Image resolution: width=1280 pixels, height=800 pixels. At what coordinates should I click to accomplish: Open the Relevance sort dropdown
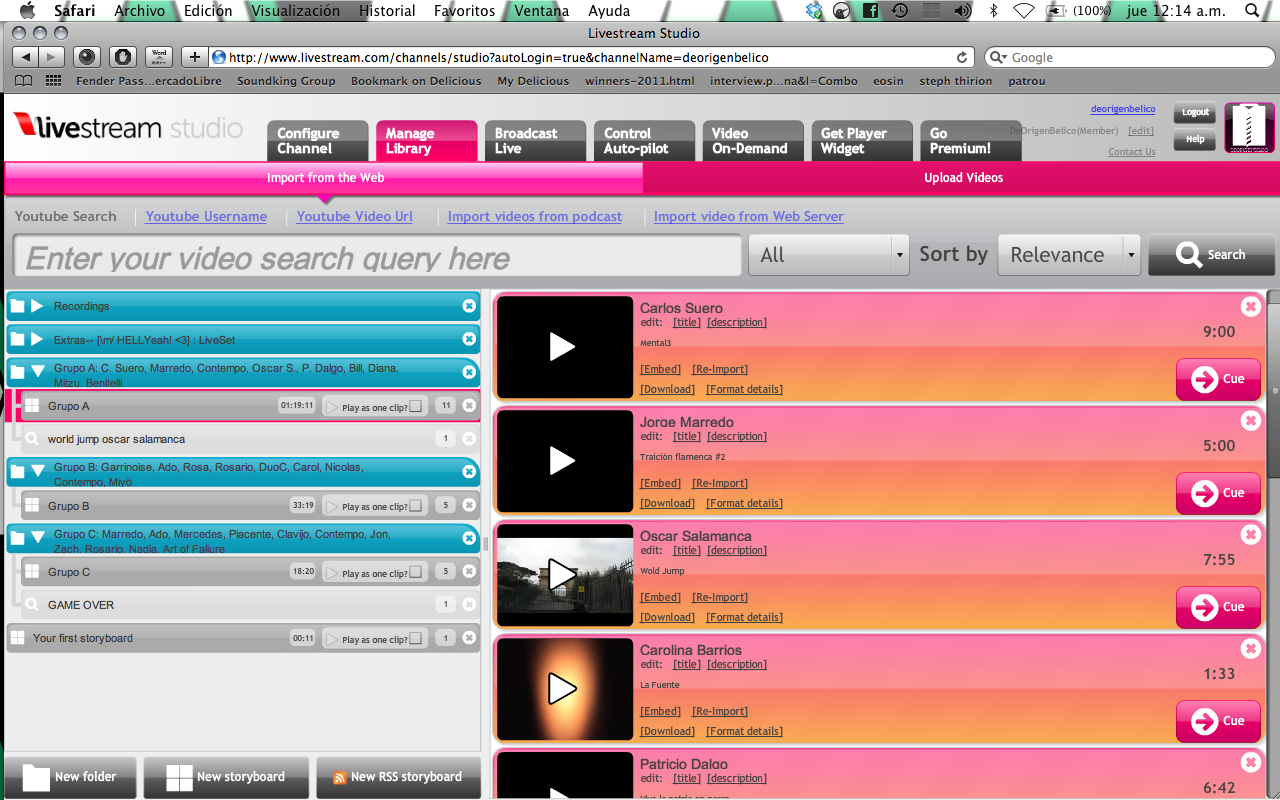click(x=1070, y=255)
